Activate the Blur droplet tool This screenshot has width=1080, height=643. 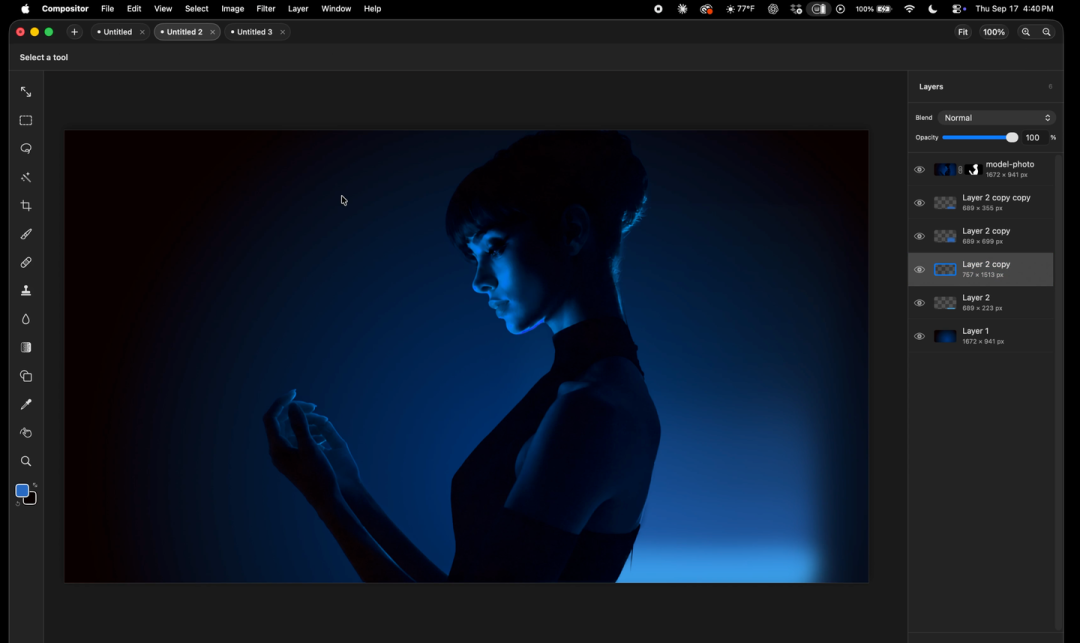pos(25,319)
